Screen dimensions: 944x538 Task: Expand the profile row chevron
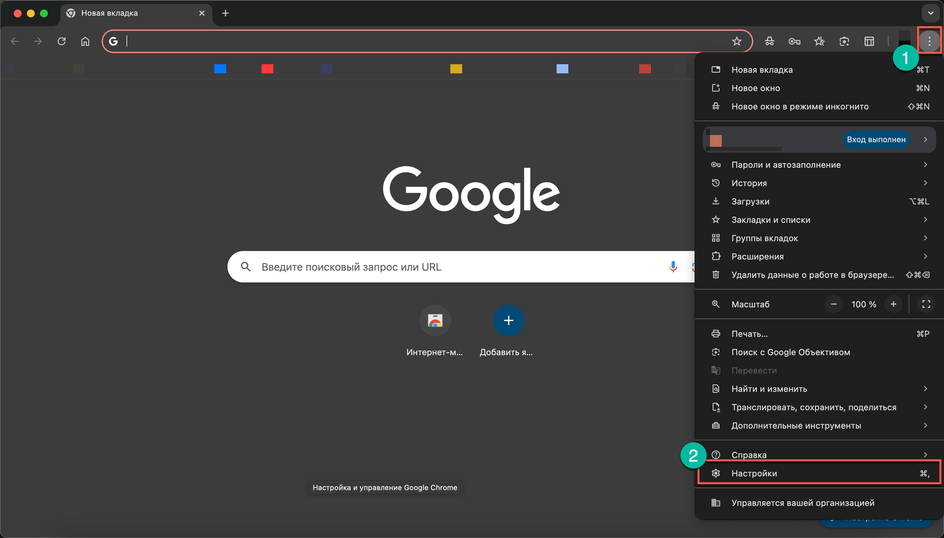(x=925, y=140)
